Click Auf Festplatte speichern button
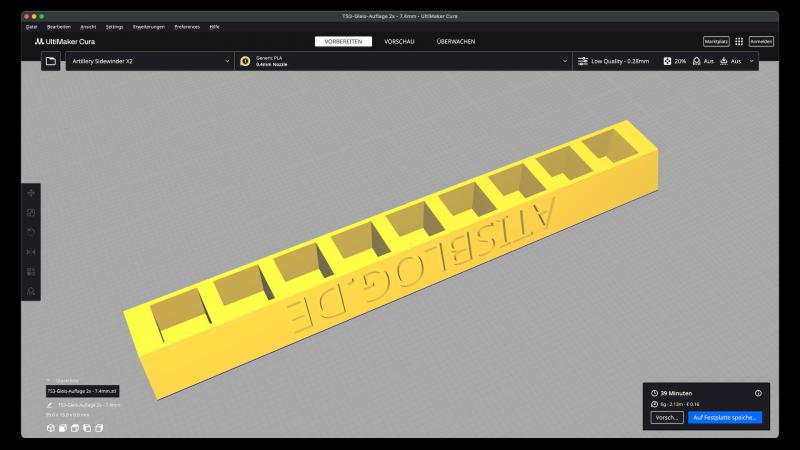Image resolution: width=800 pixels, height=450 pixels. (725, 417)
